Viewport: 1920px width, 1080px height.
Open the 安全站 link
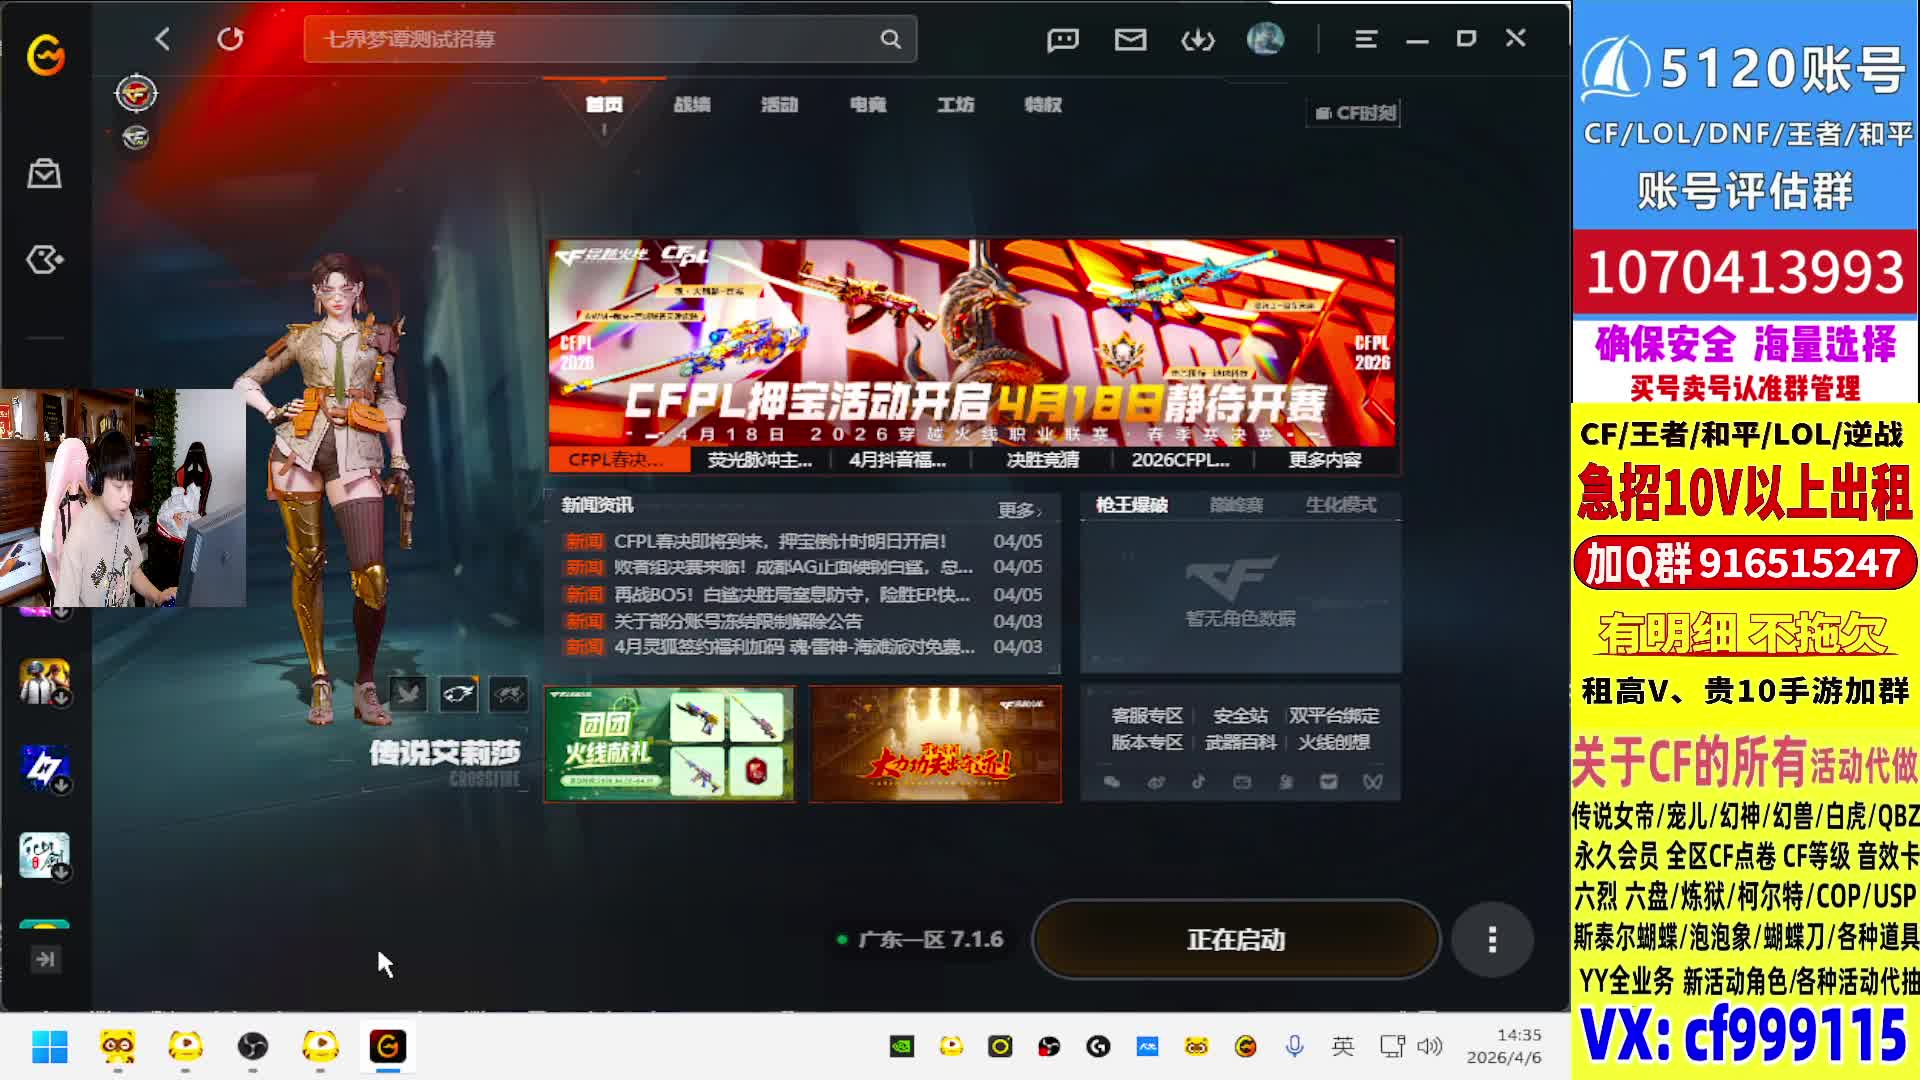[1240, 715]
